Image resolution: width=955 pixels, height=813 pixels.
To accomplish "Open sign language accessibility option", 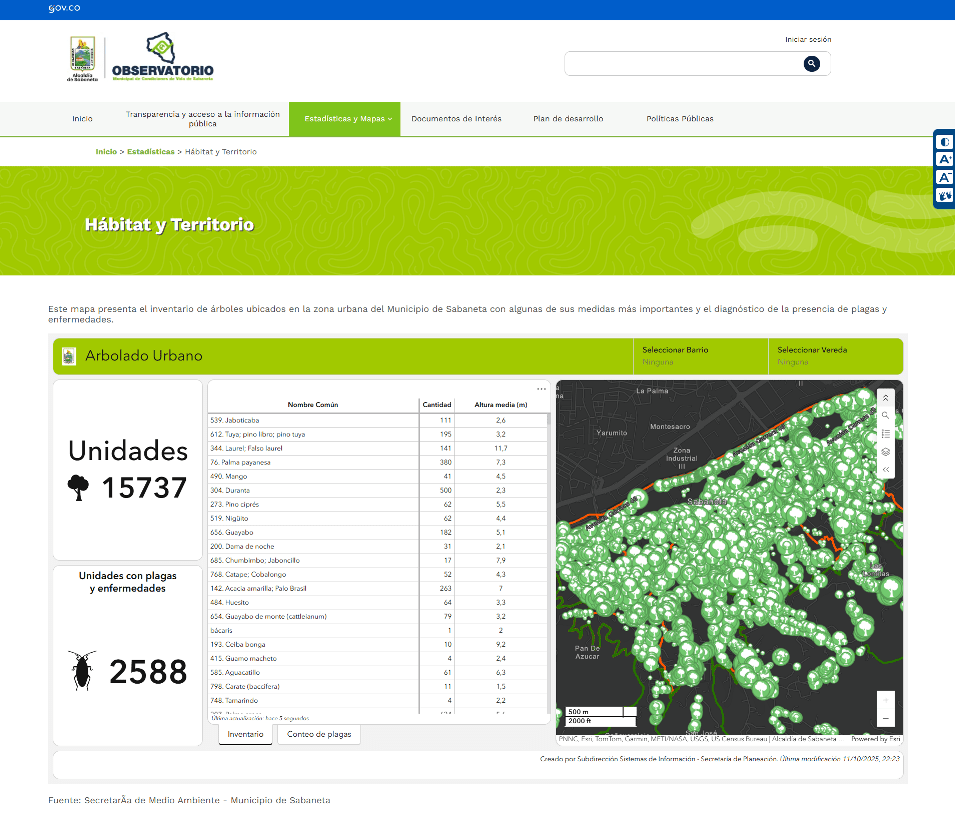I will click(x=945, y=196).
